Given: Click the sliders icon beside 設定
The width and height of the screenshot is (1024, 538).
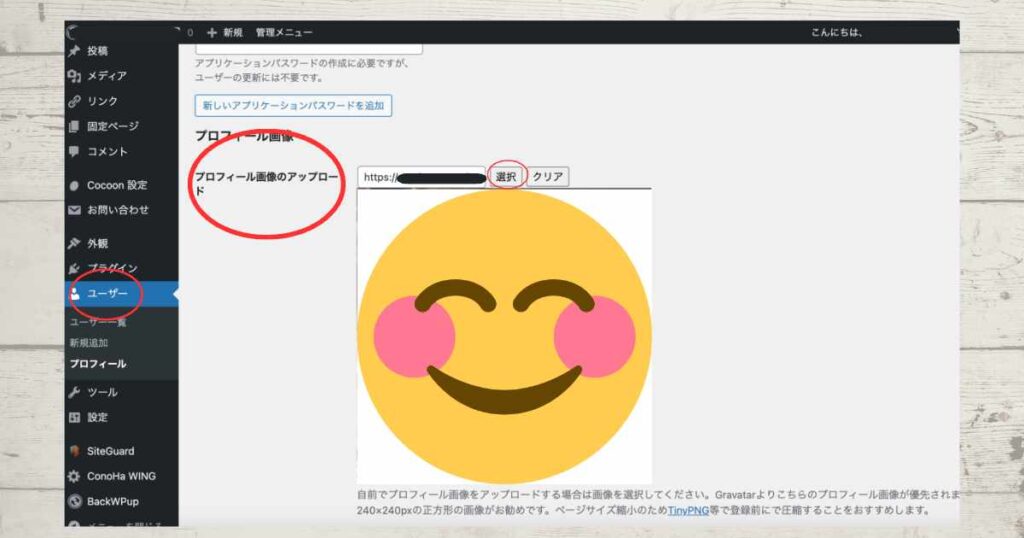Looking at the screenshot, I should 74,417.
